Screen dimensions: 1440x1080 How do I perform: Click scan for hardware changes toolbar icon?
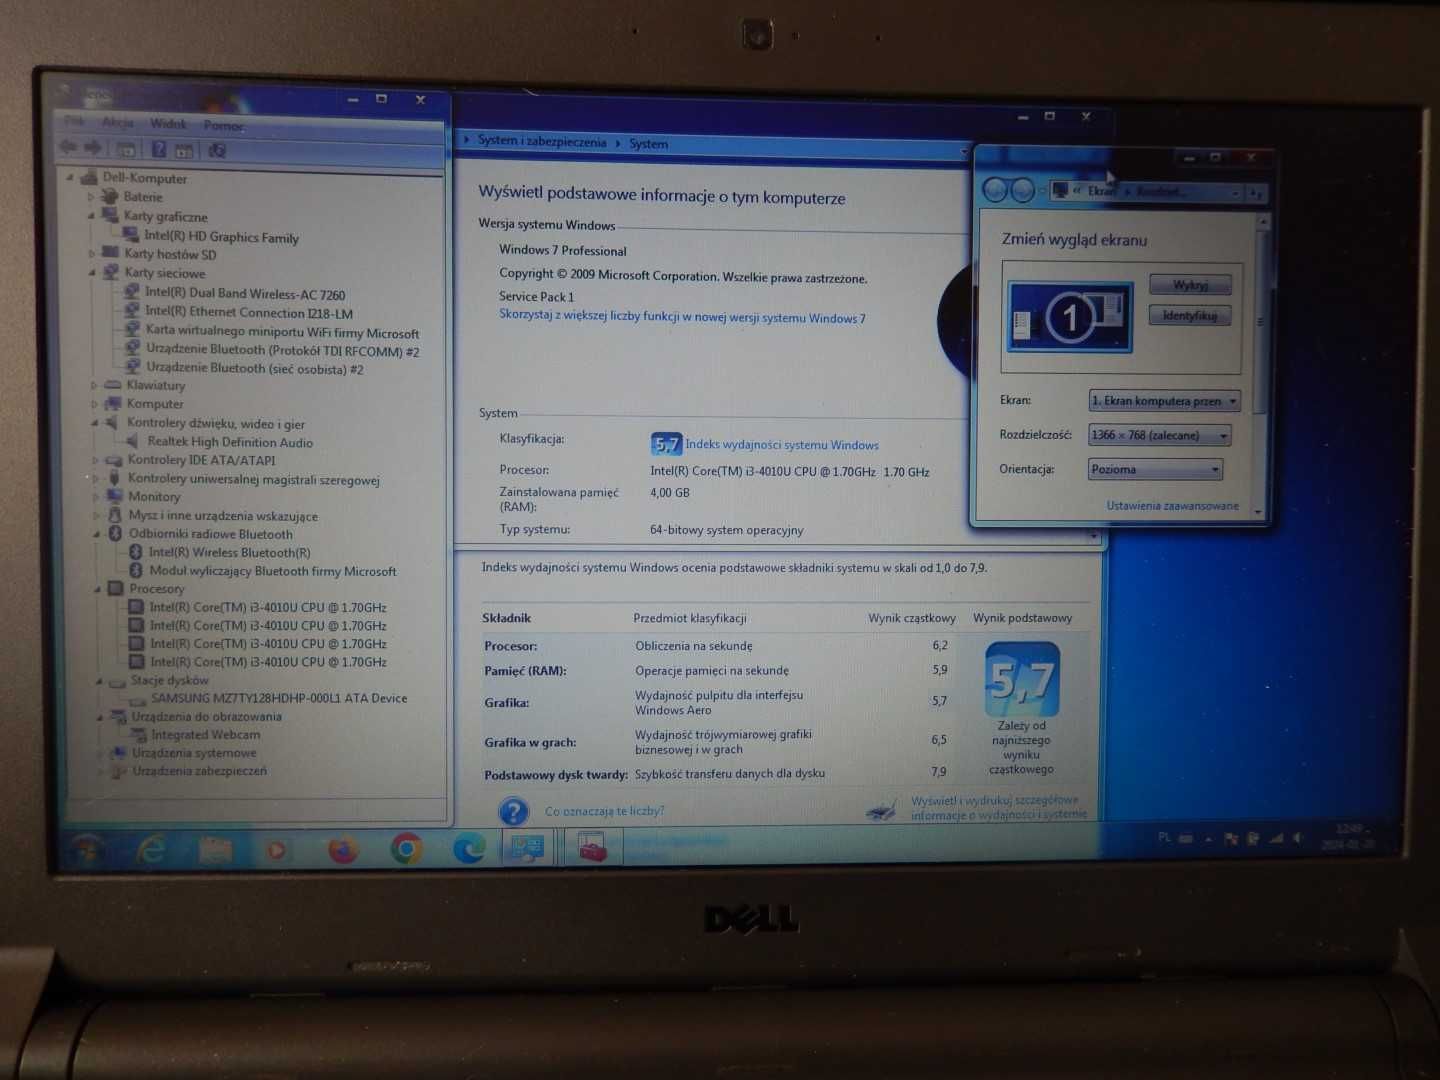[x=217, y=151]
